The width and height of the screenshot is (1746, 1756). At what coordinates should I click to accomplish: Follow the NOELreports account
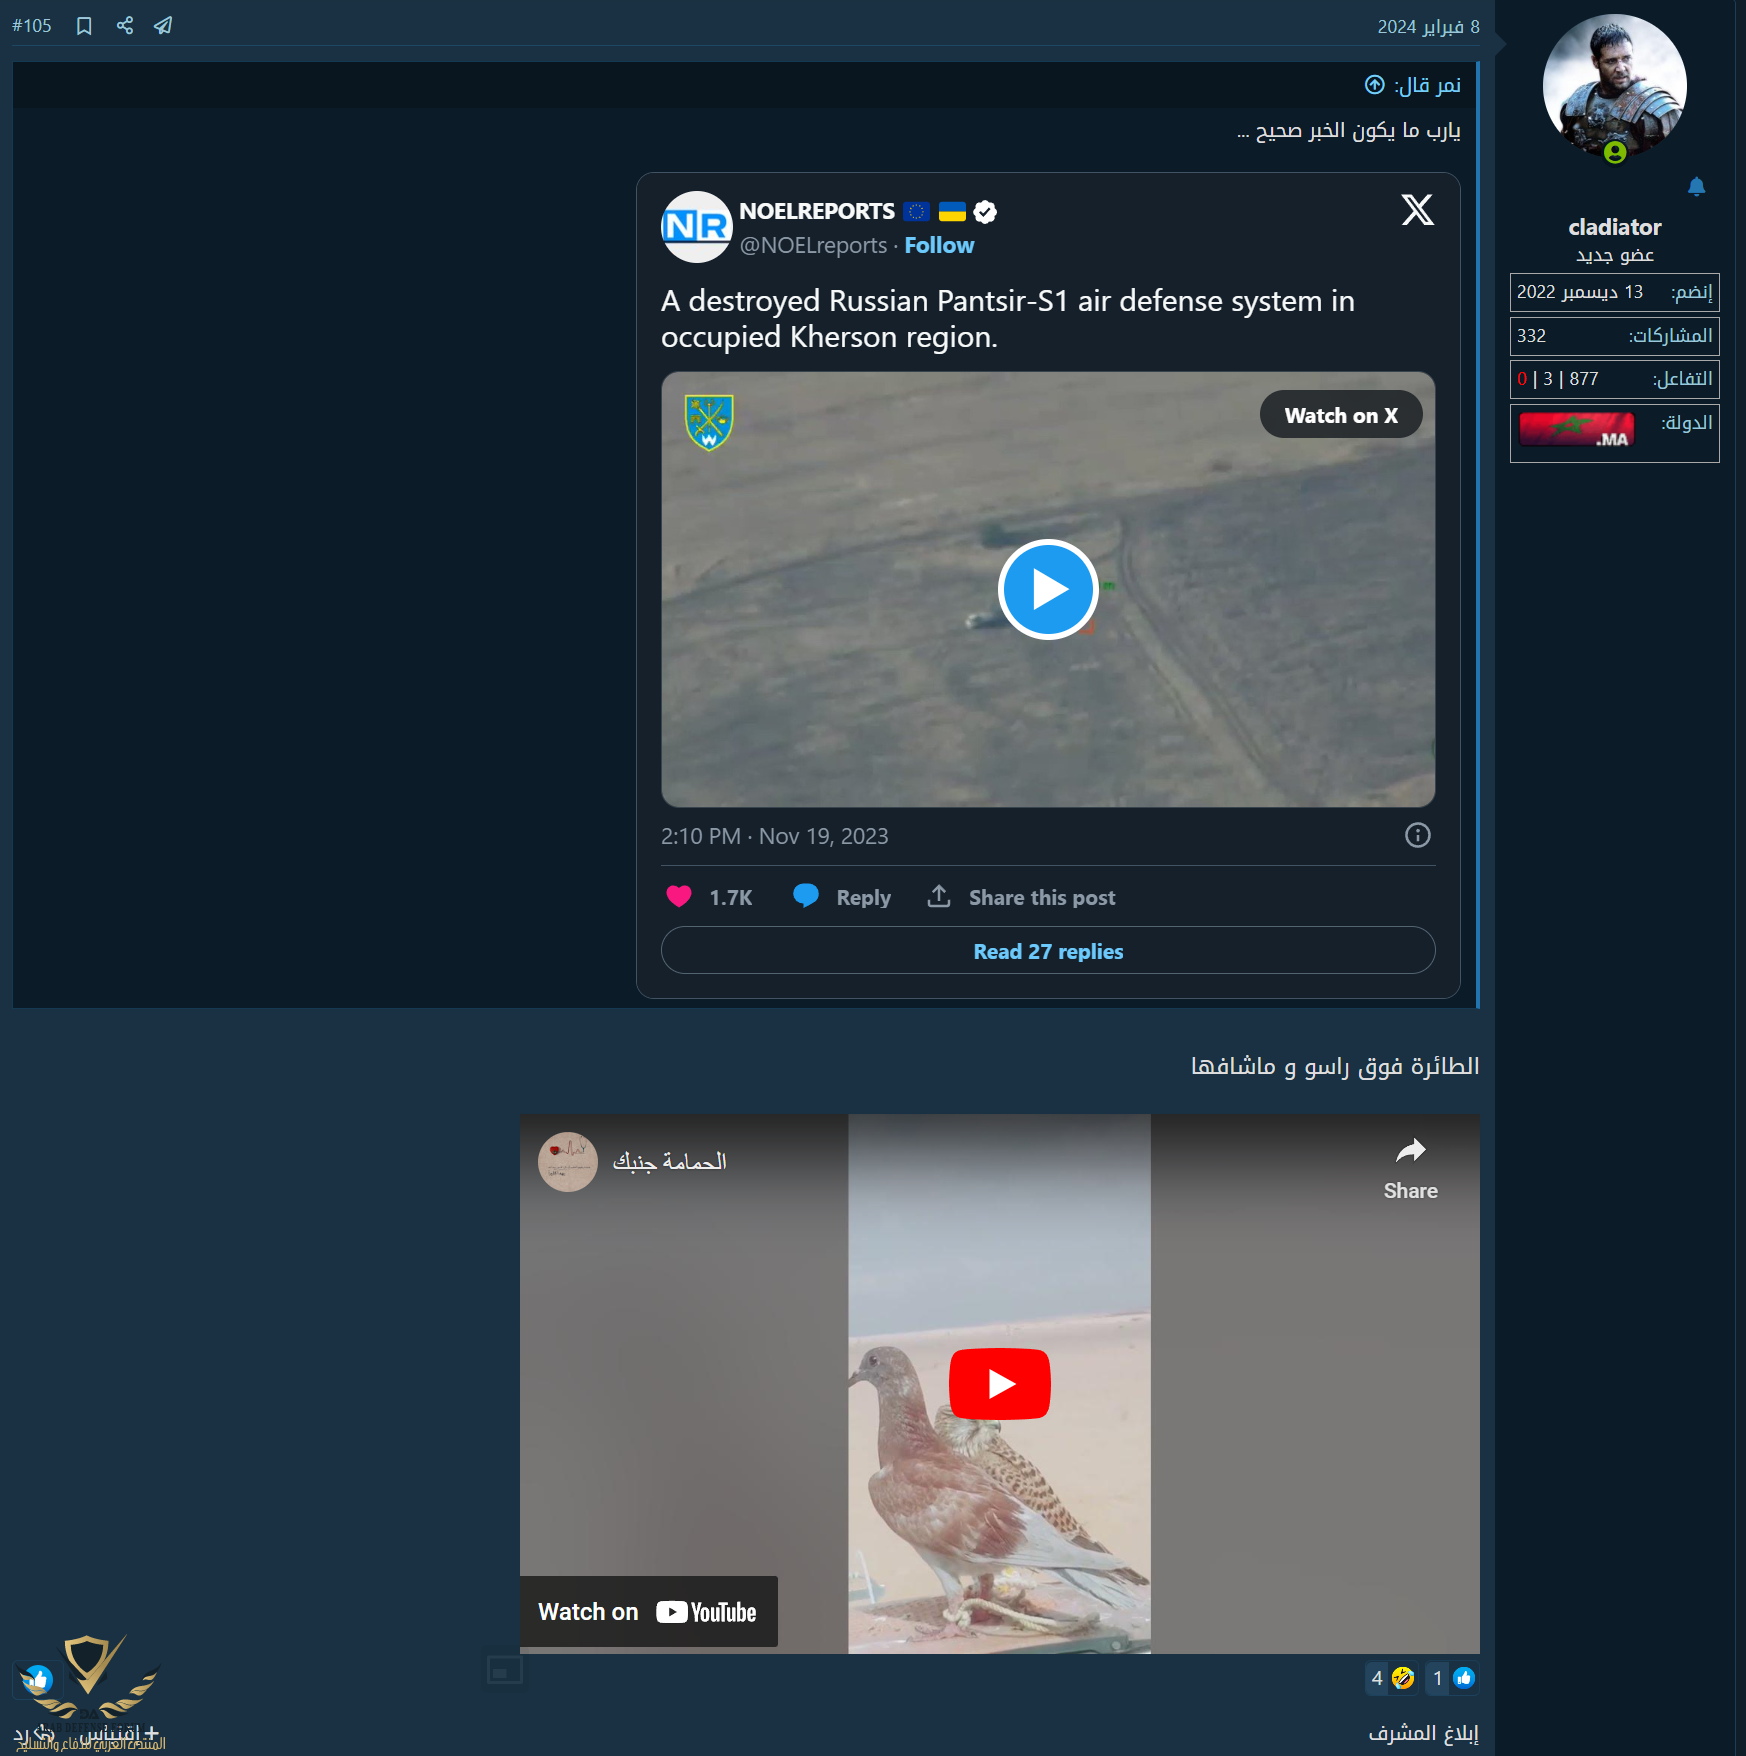(x=938, y=246)
